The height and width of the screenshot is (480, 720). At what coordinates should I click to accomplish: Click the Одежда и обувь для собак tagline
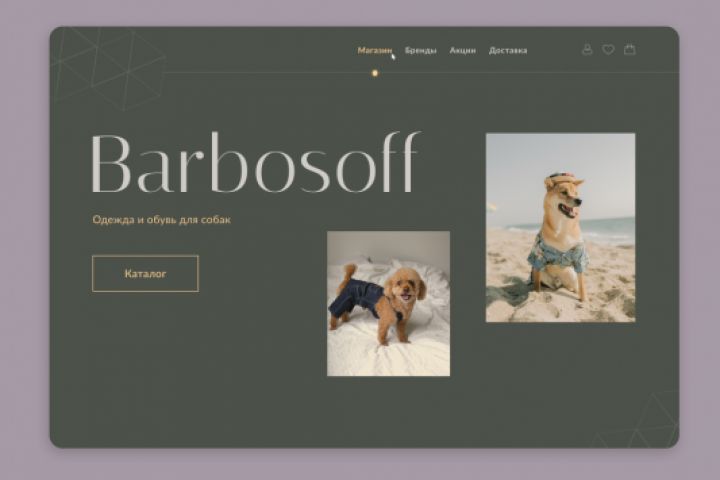click(162, 220)
